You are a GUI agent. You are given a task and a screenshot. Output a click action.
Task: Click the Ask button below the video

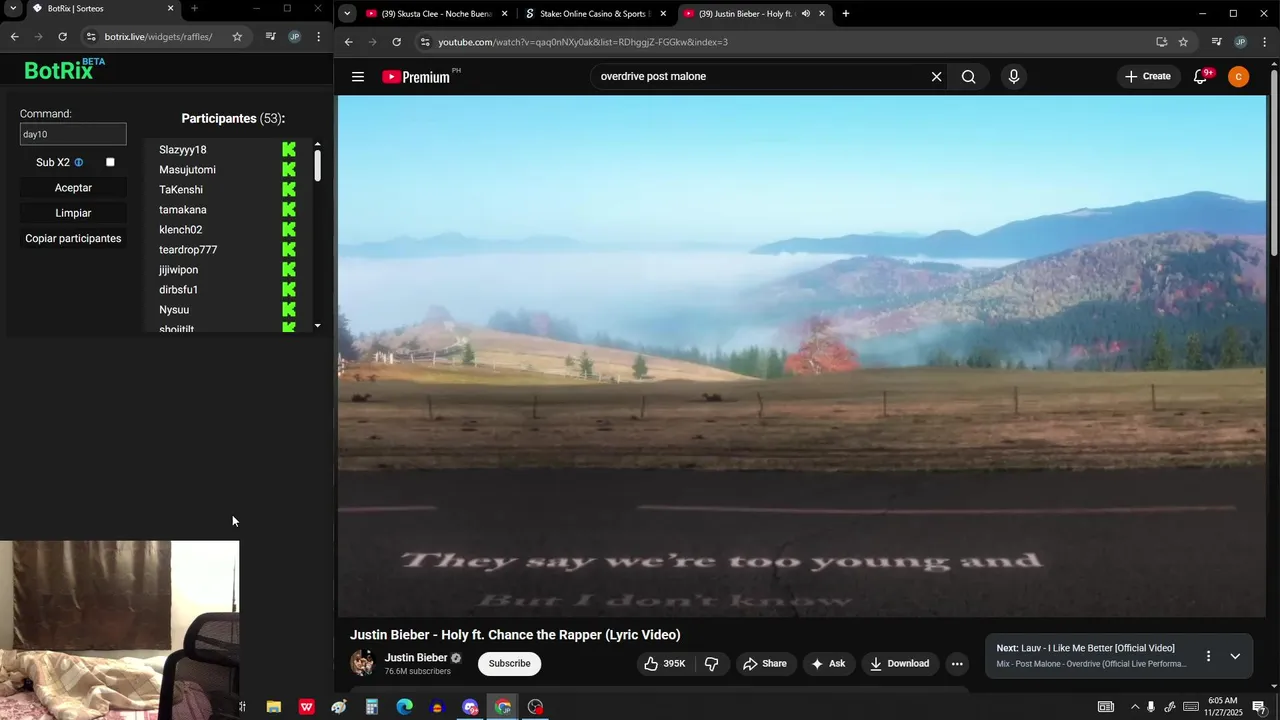[x=829, y=664]
